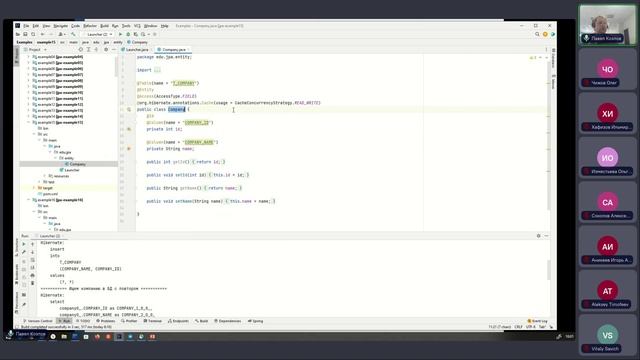Open the Build menu
640x360 pixels.
click(x=104, y=26)
